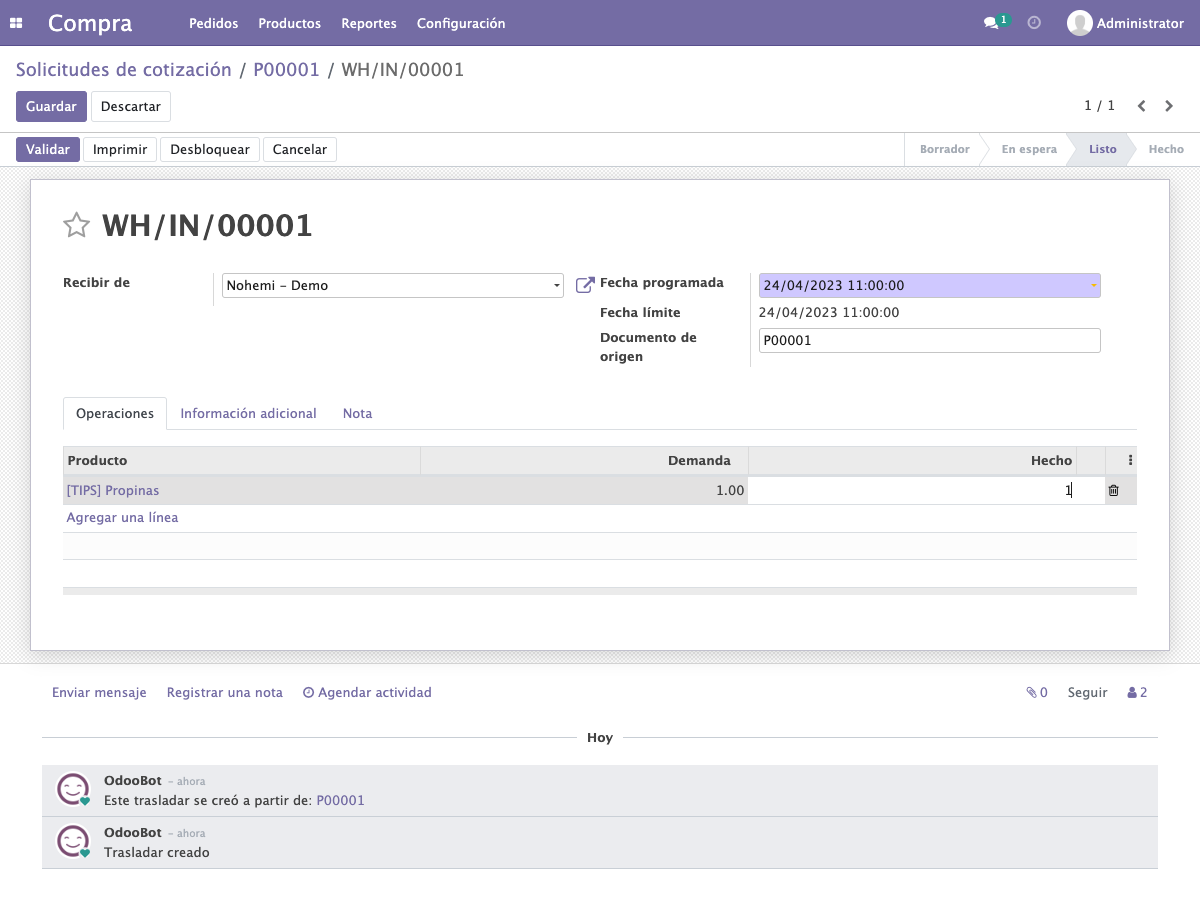1200x900 pixels.
Task: Select the En espera status stage
Action: tap(1029, 149)
